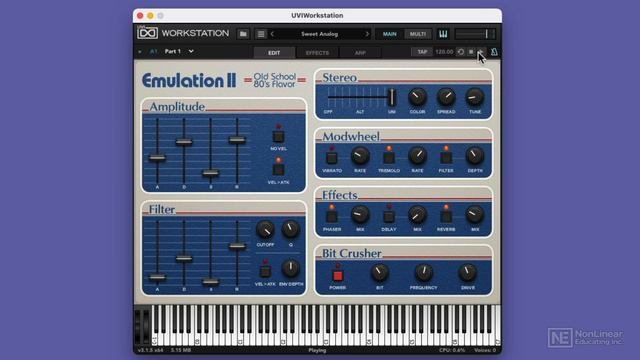Toggle the Filter VEL > ATK switch
The height and width of the screenshot is (360, 640).
pyautogui.click(x=265, y=271)
